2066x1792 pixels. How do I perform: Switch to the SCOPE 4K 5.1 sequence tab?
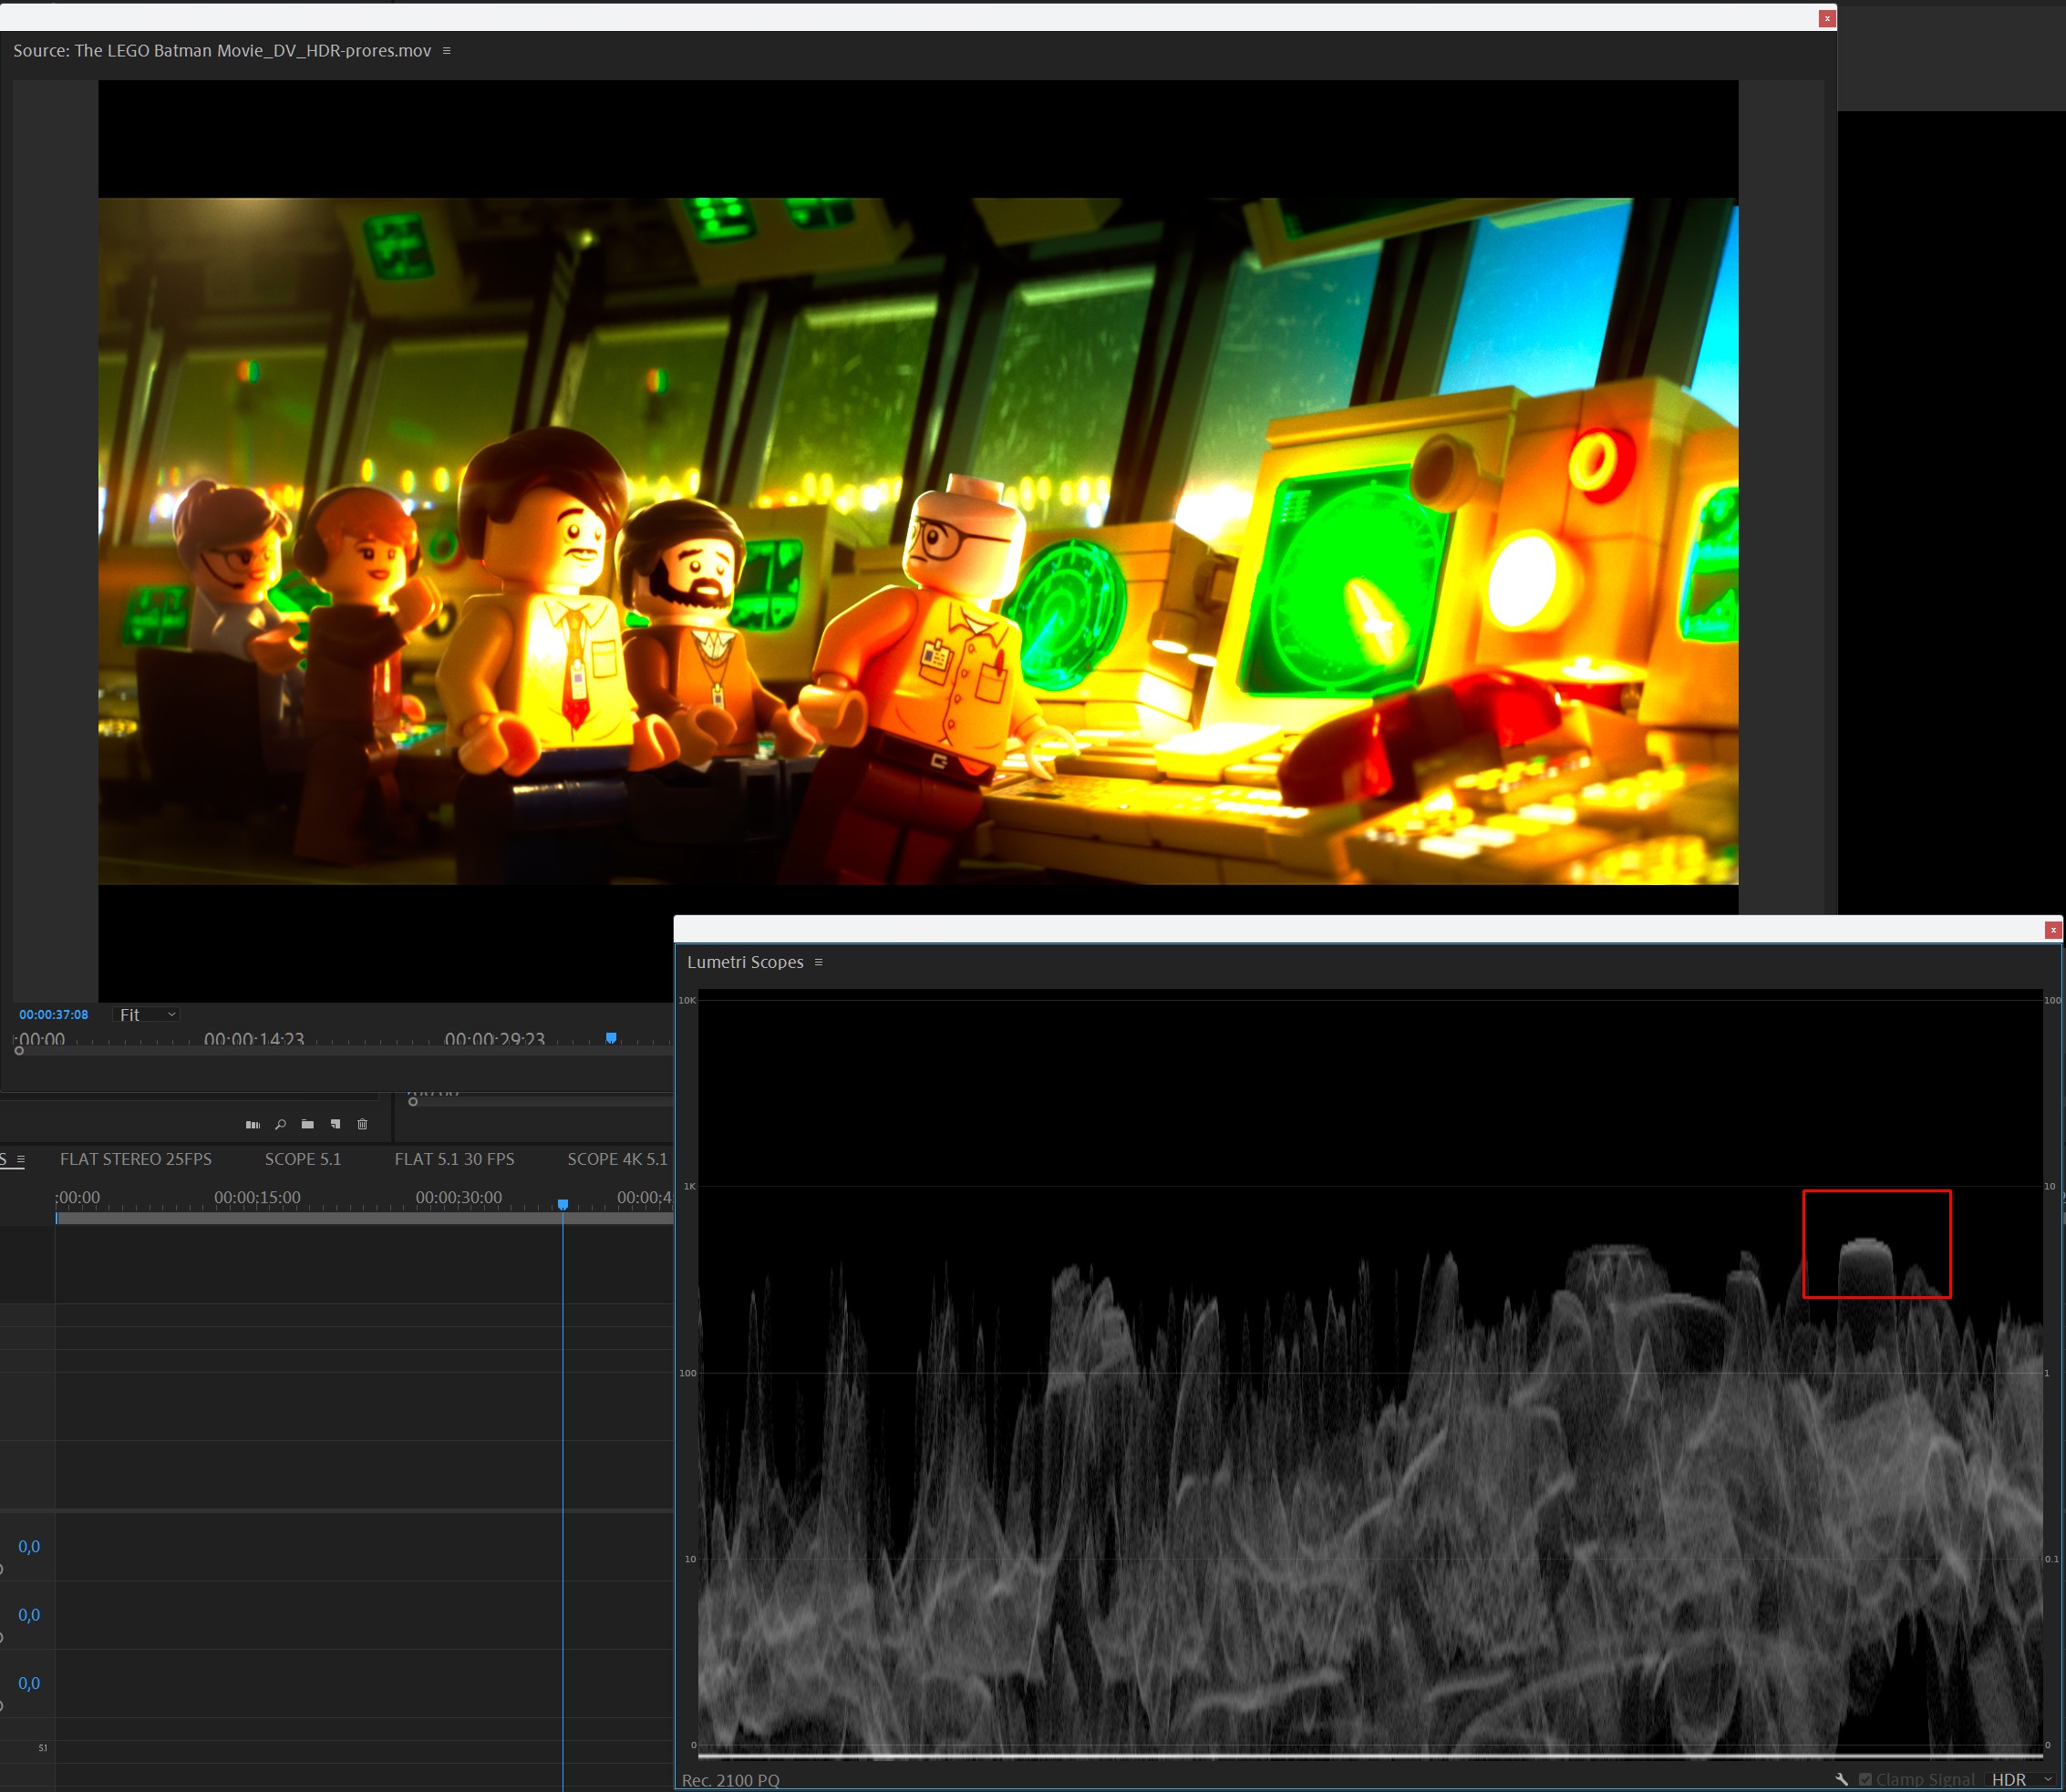tap(617, 1159)
